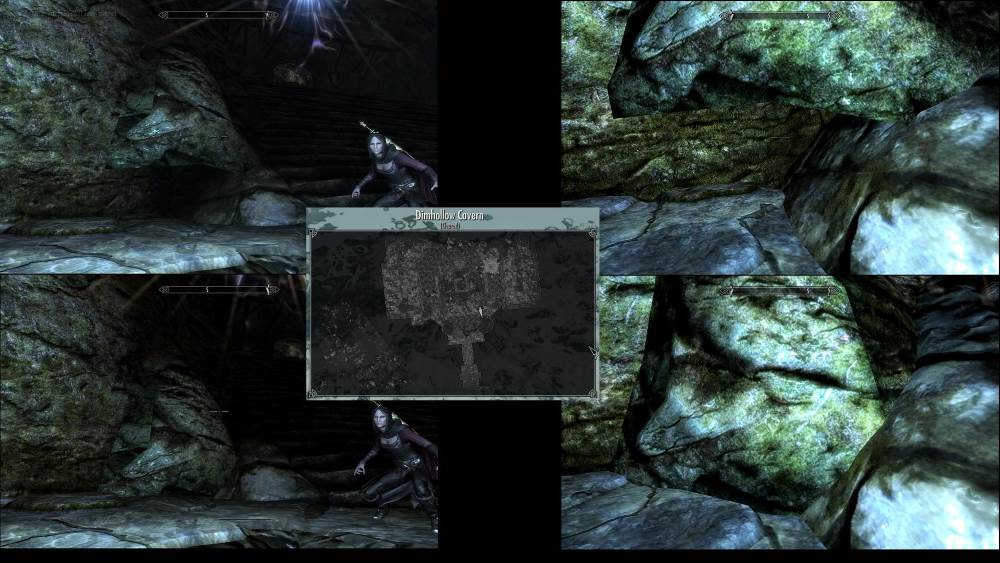Screen dimensions: 1000x563
Task: Click the crosshair in the bottom-left view
Action: click(219, 411)
